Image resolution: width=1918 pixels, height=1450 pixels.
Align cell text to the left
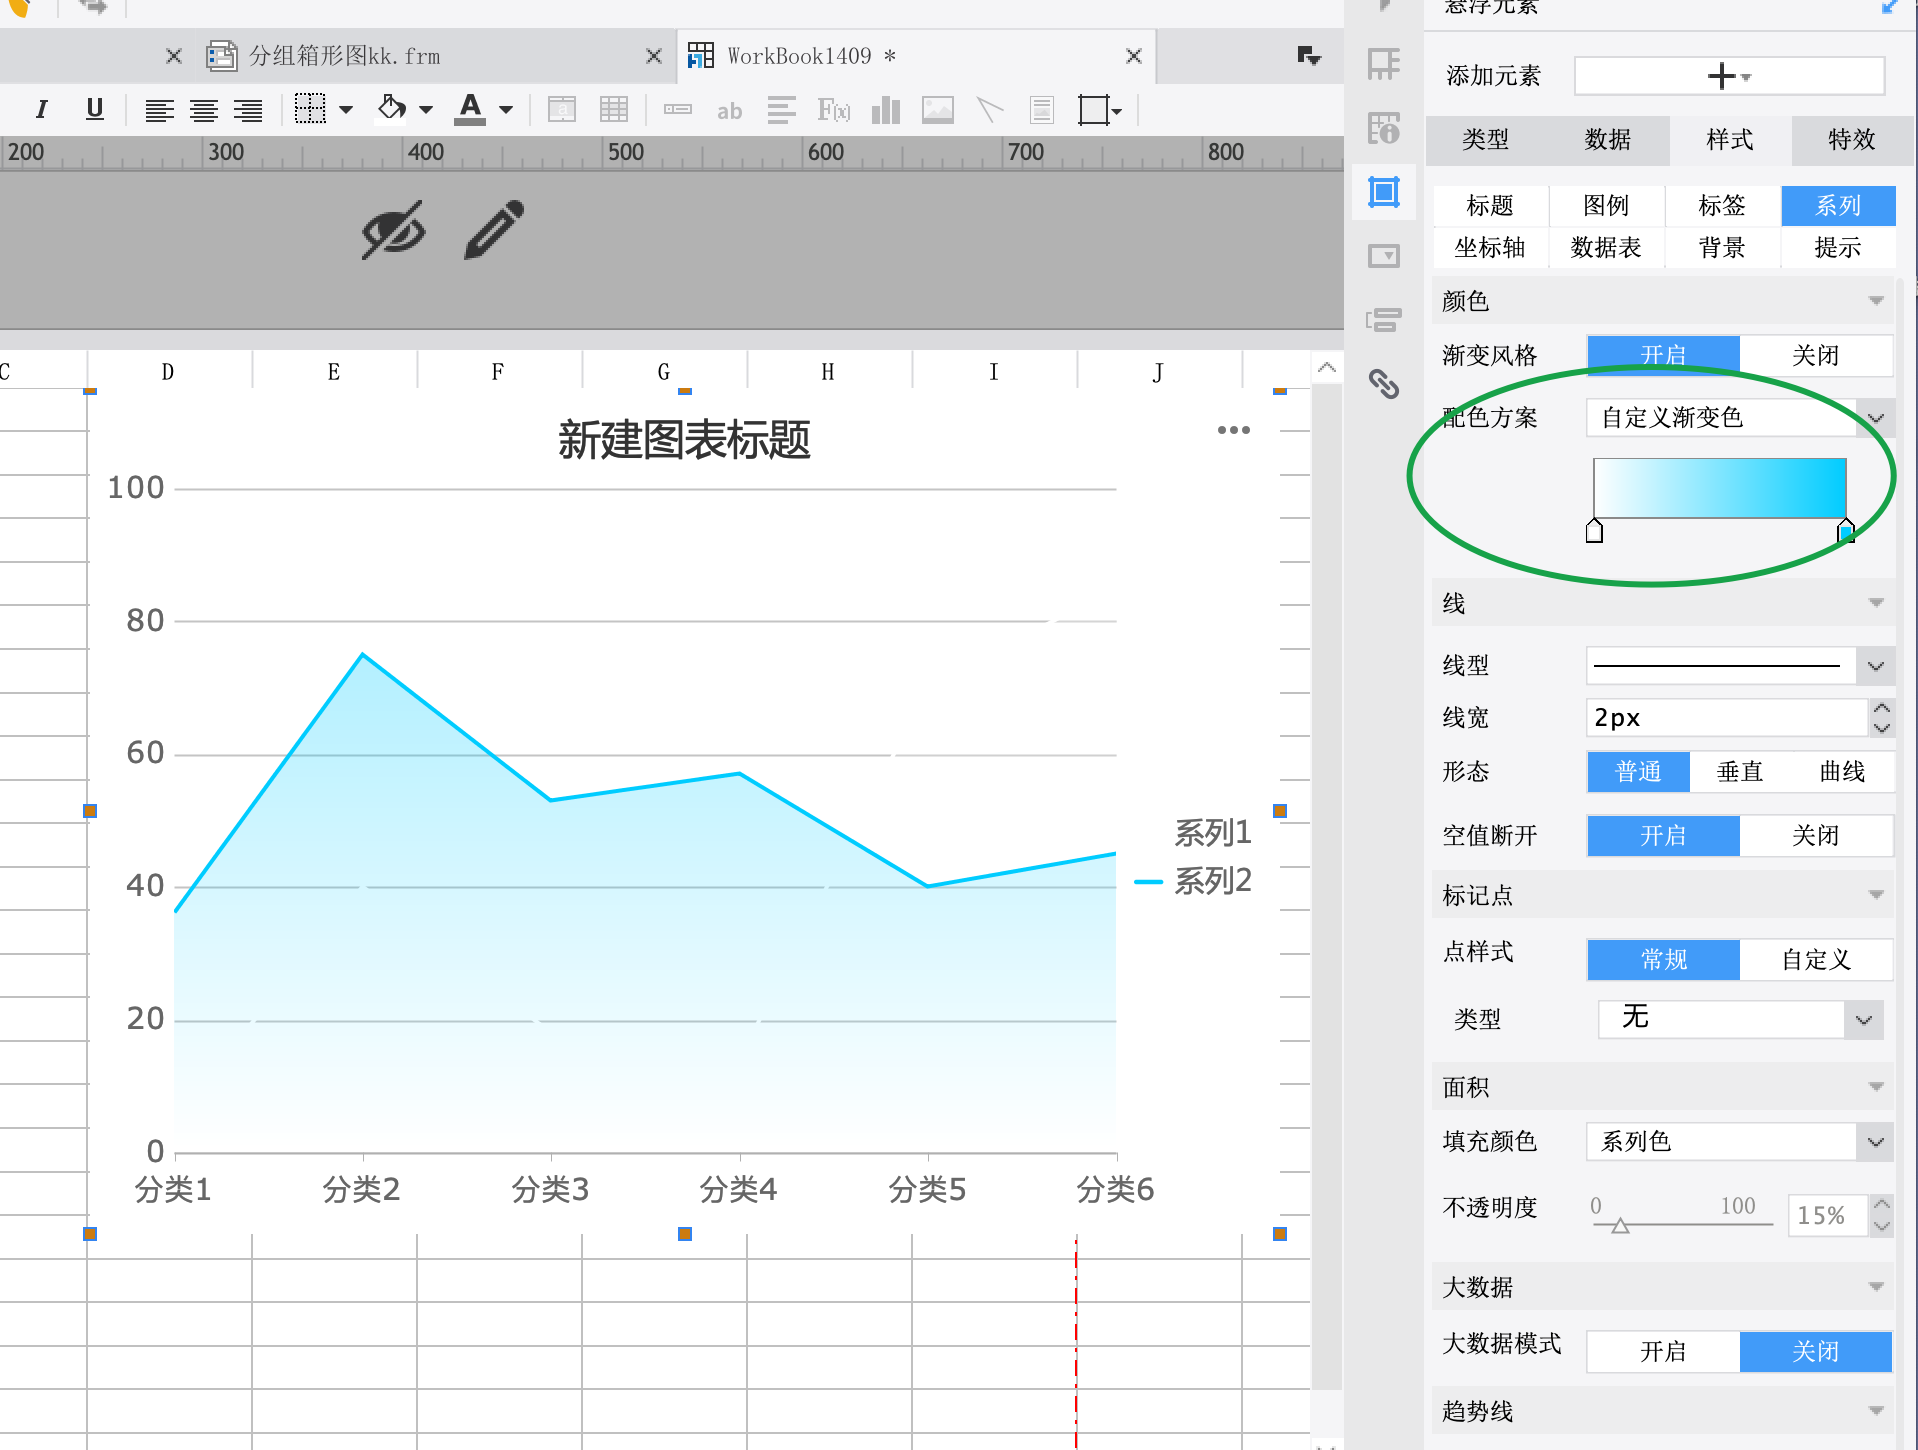(x=160, y=110)
